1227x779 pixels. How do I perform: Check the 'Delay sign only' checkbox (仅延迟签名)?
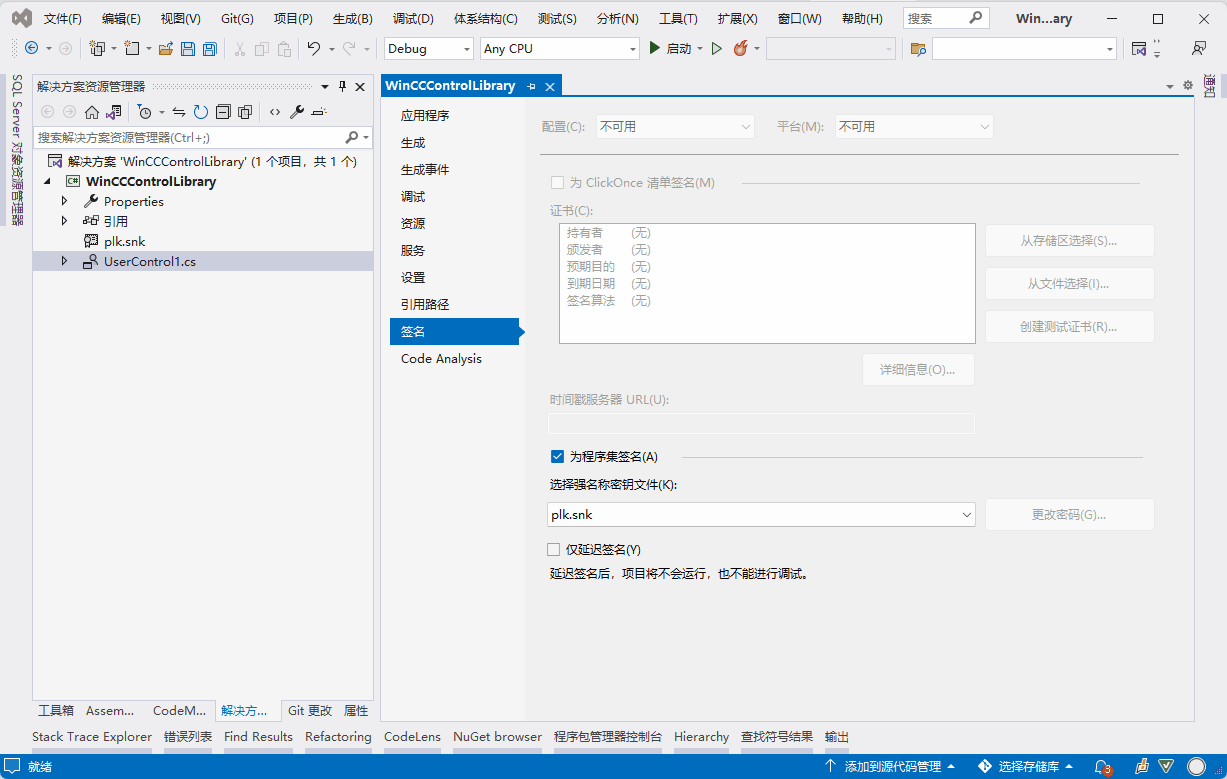554,549
